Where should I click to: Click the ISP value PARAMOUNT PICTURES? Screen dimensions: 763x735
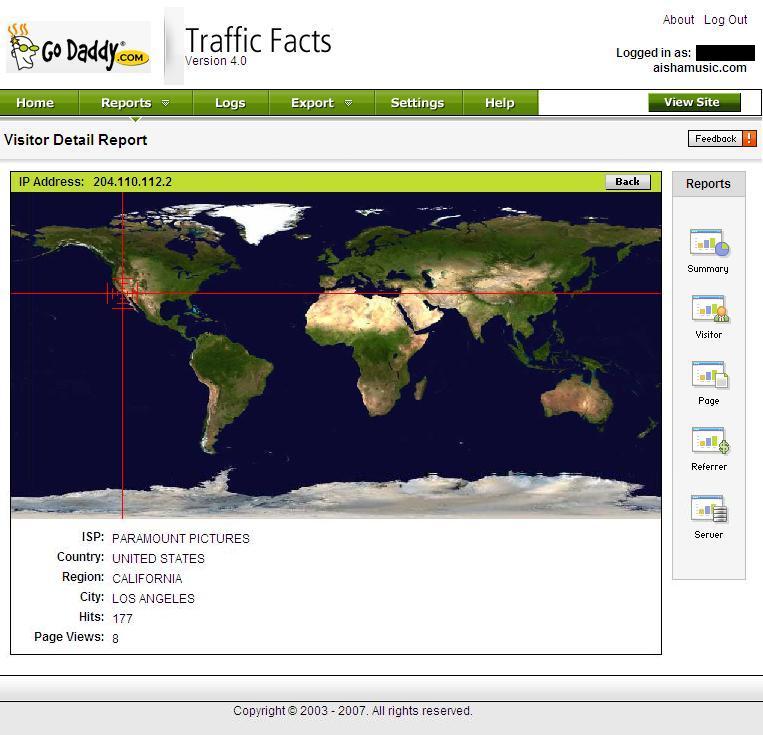coord(181,538)
